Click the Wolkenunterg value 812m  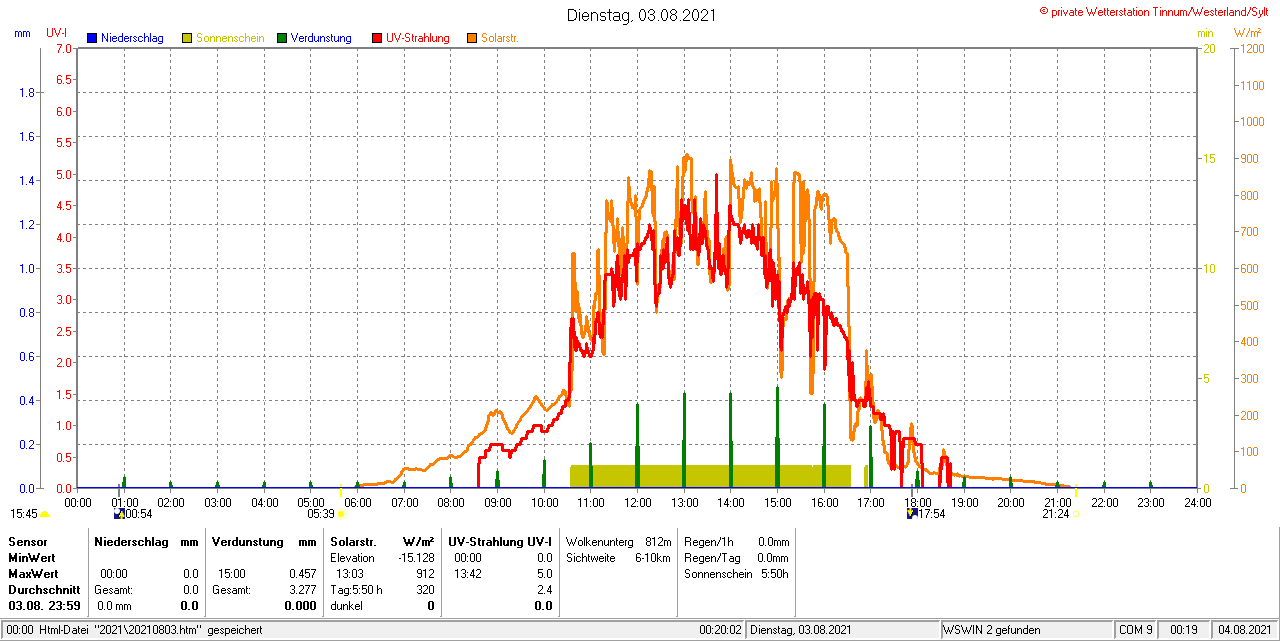[658, 541]
